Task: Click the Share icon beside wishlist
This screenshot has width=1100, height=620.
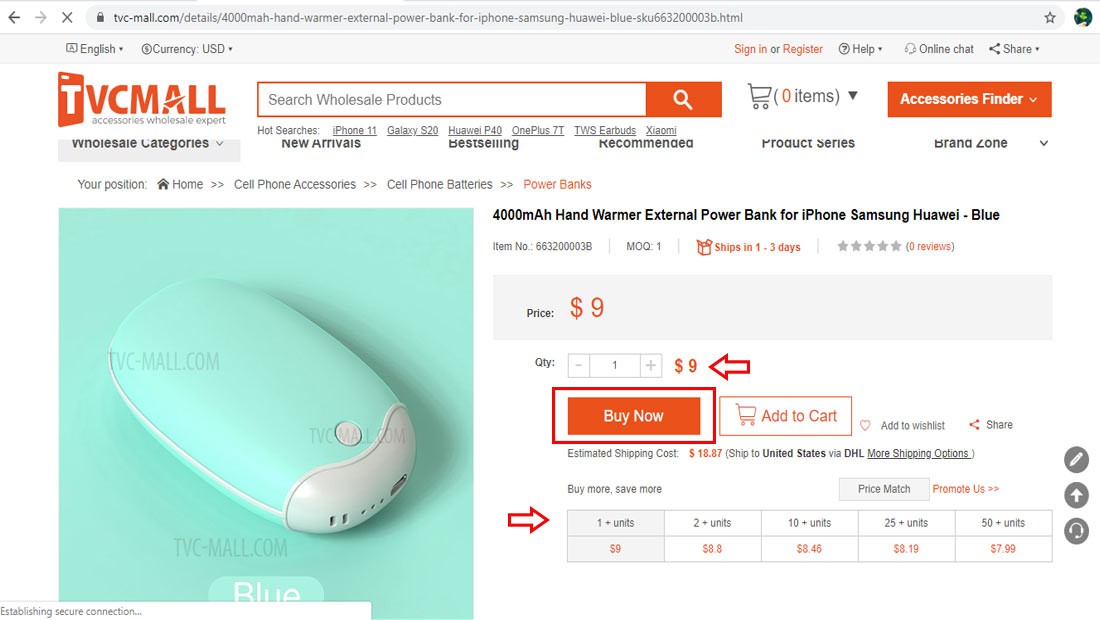Action: 975,425
